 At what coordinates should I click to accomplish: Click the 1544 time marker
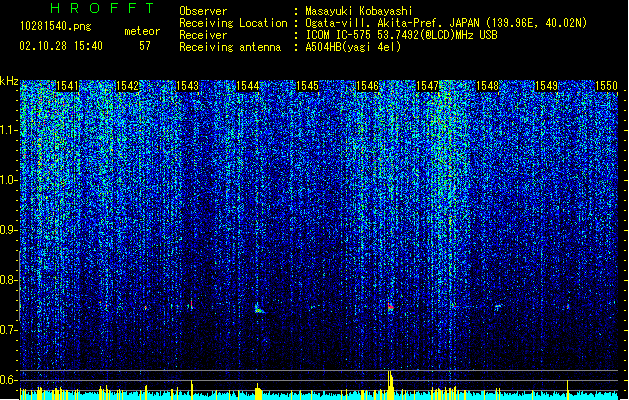[x=248, y=86]
